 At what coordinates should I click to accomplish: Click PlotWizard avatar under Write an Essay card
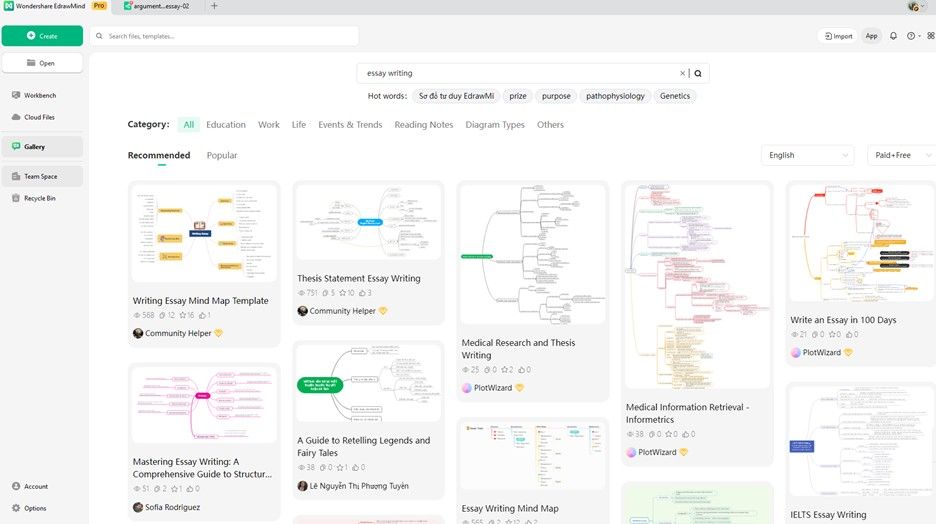[796, 353]
